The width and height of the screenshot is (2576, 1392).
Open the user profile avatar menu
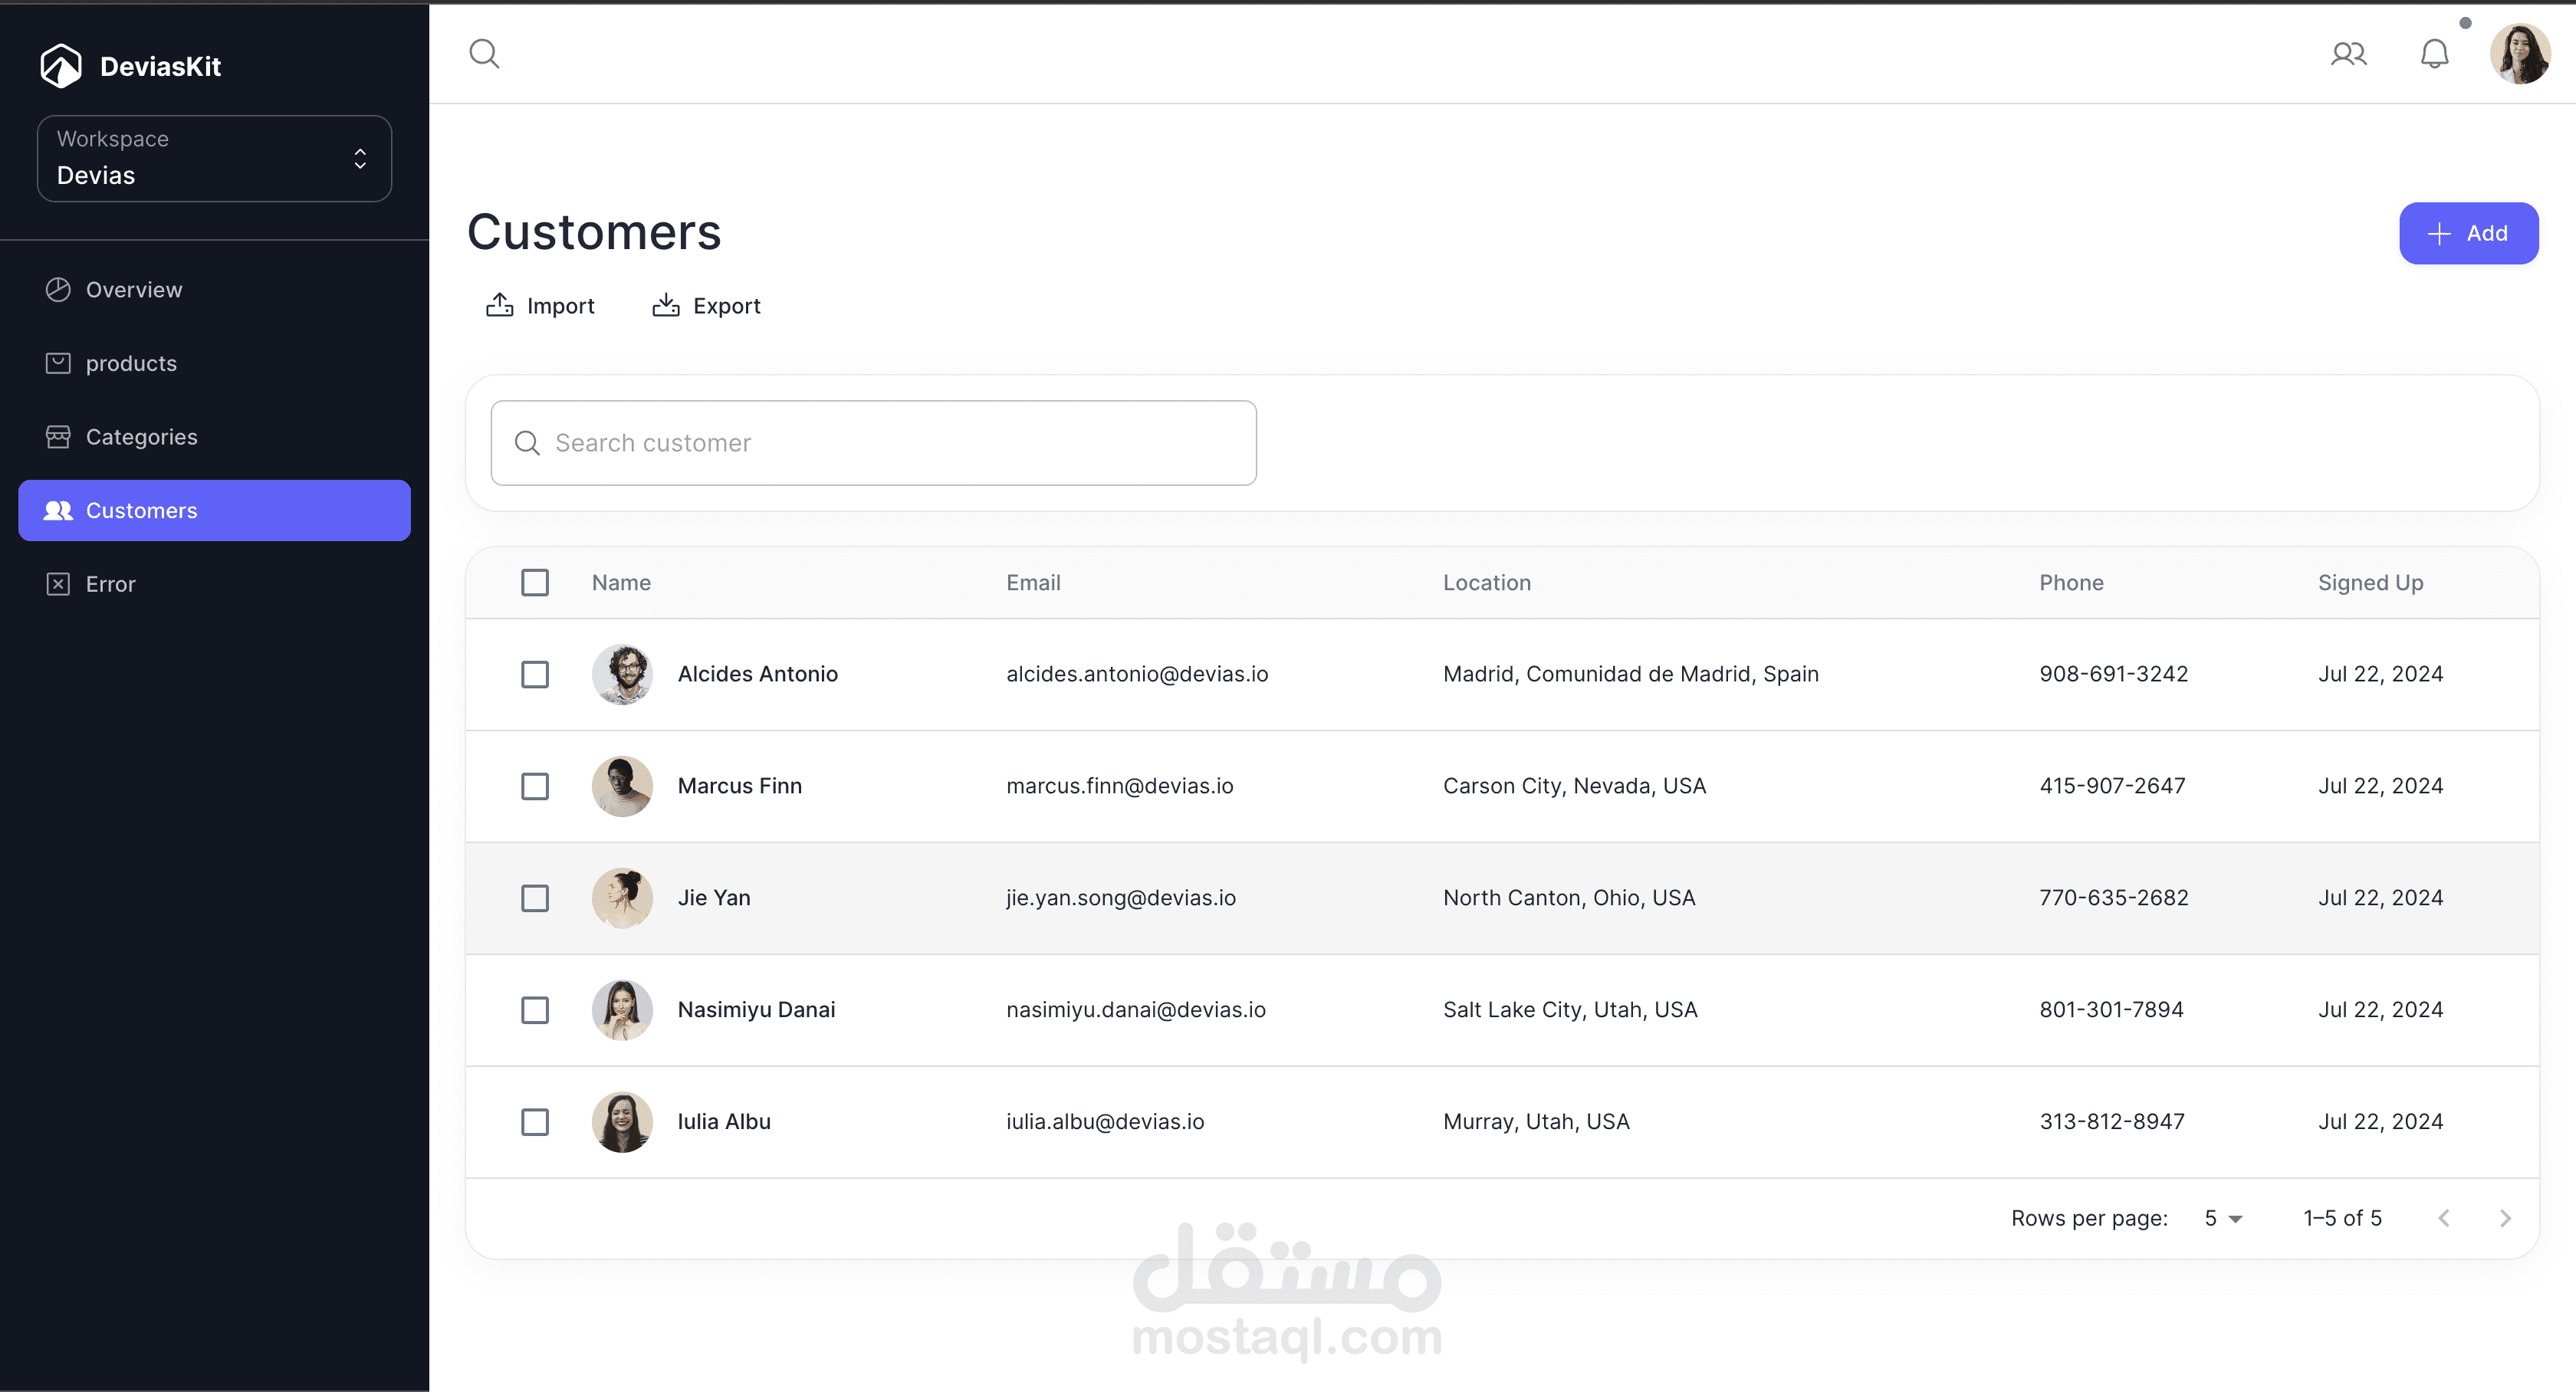[x=2519, y=54]
